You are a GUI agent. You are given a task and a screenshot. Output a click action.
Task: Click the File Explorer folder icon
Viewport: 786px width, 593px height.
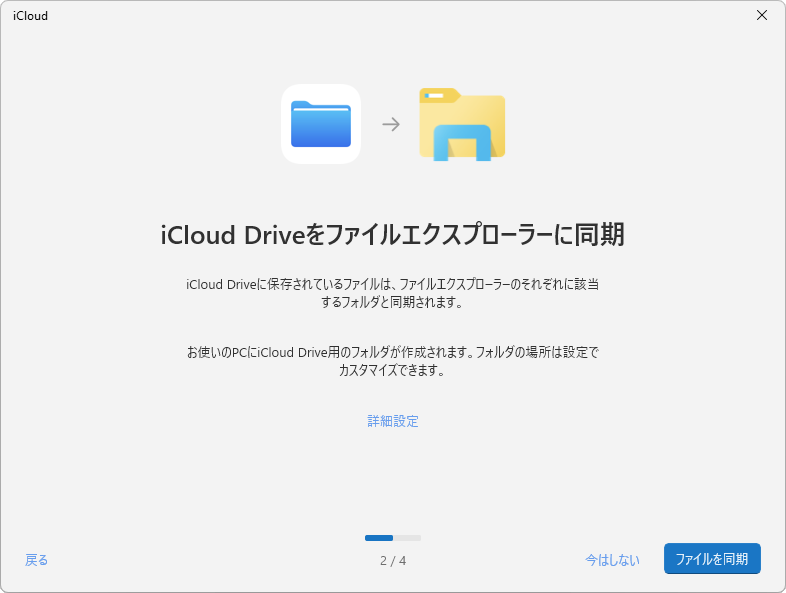point(462,124)
